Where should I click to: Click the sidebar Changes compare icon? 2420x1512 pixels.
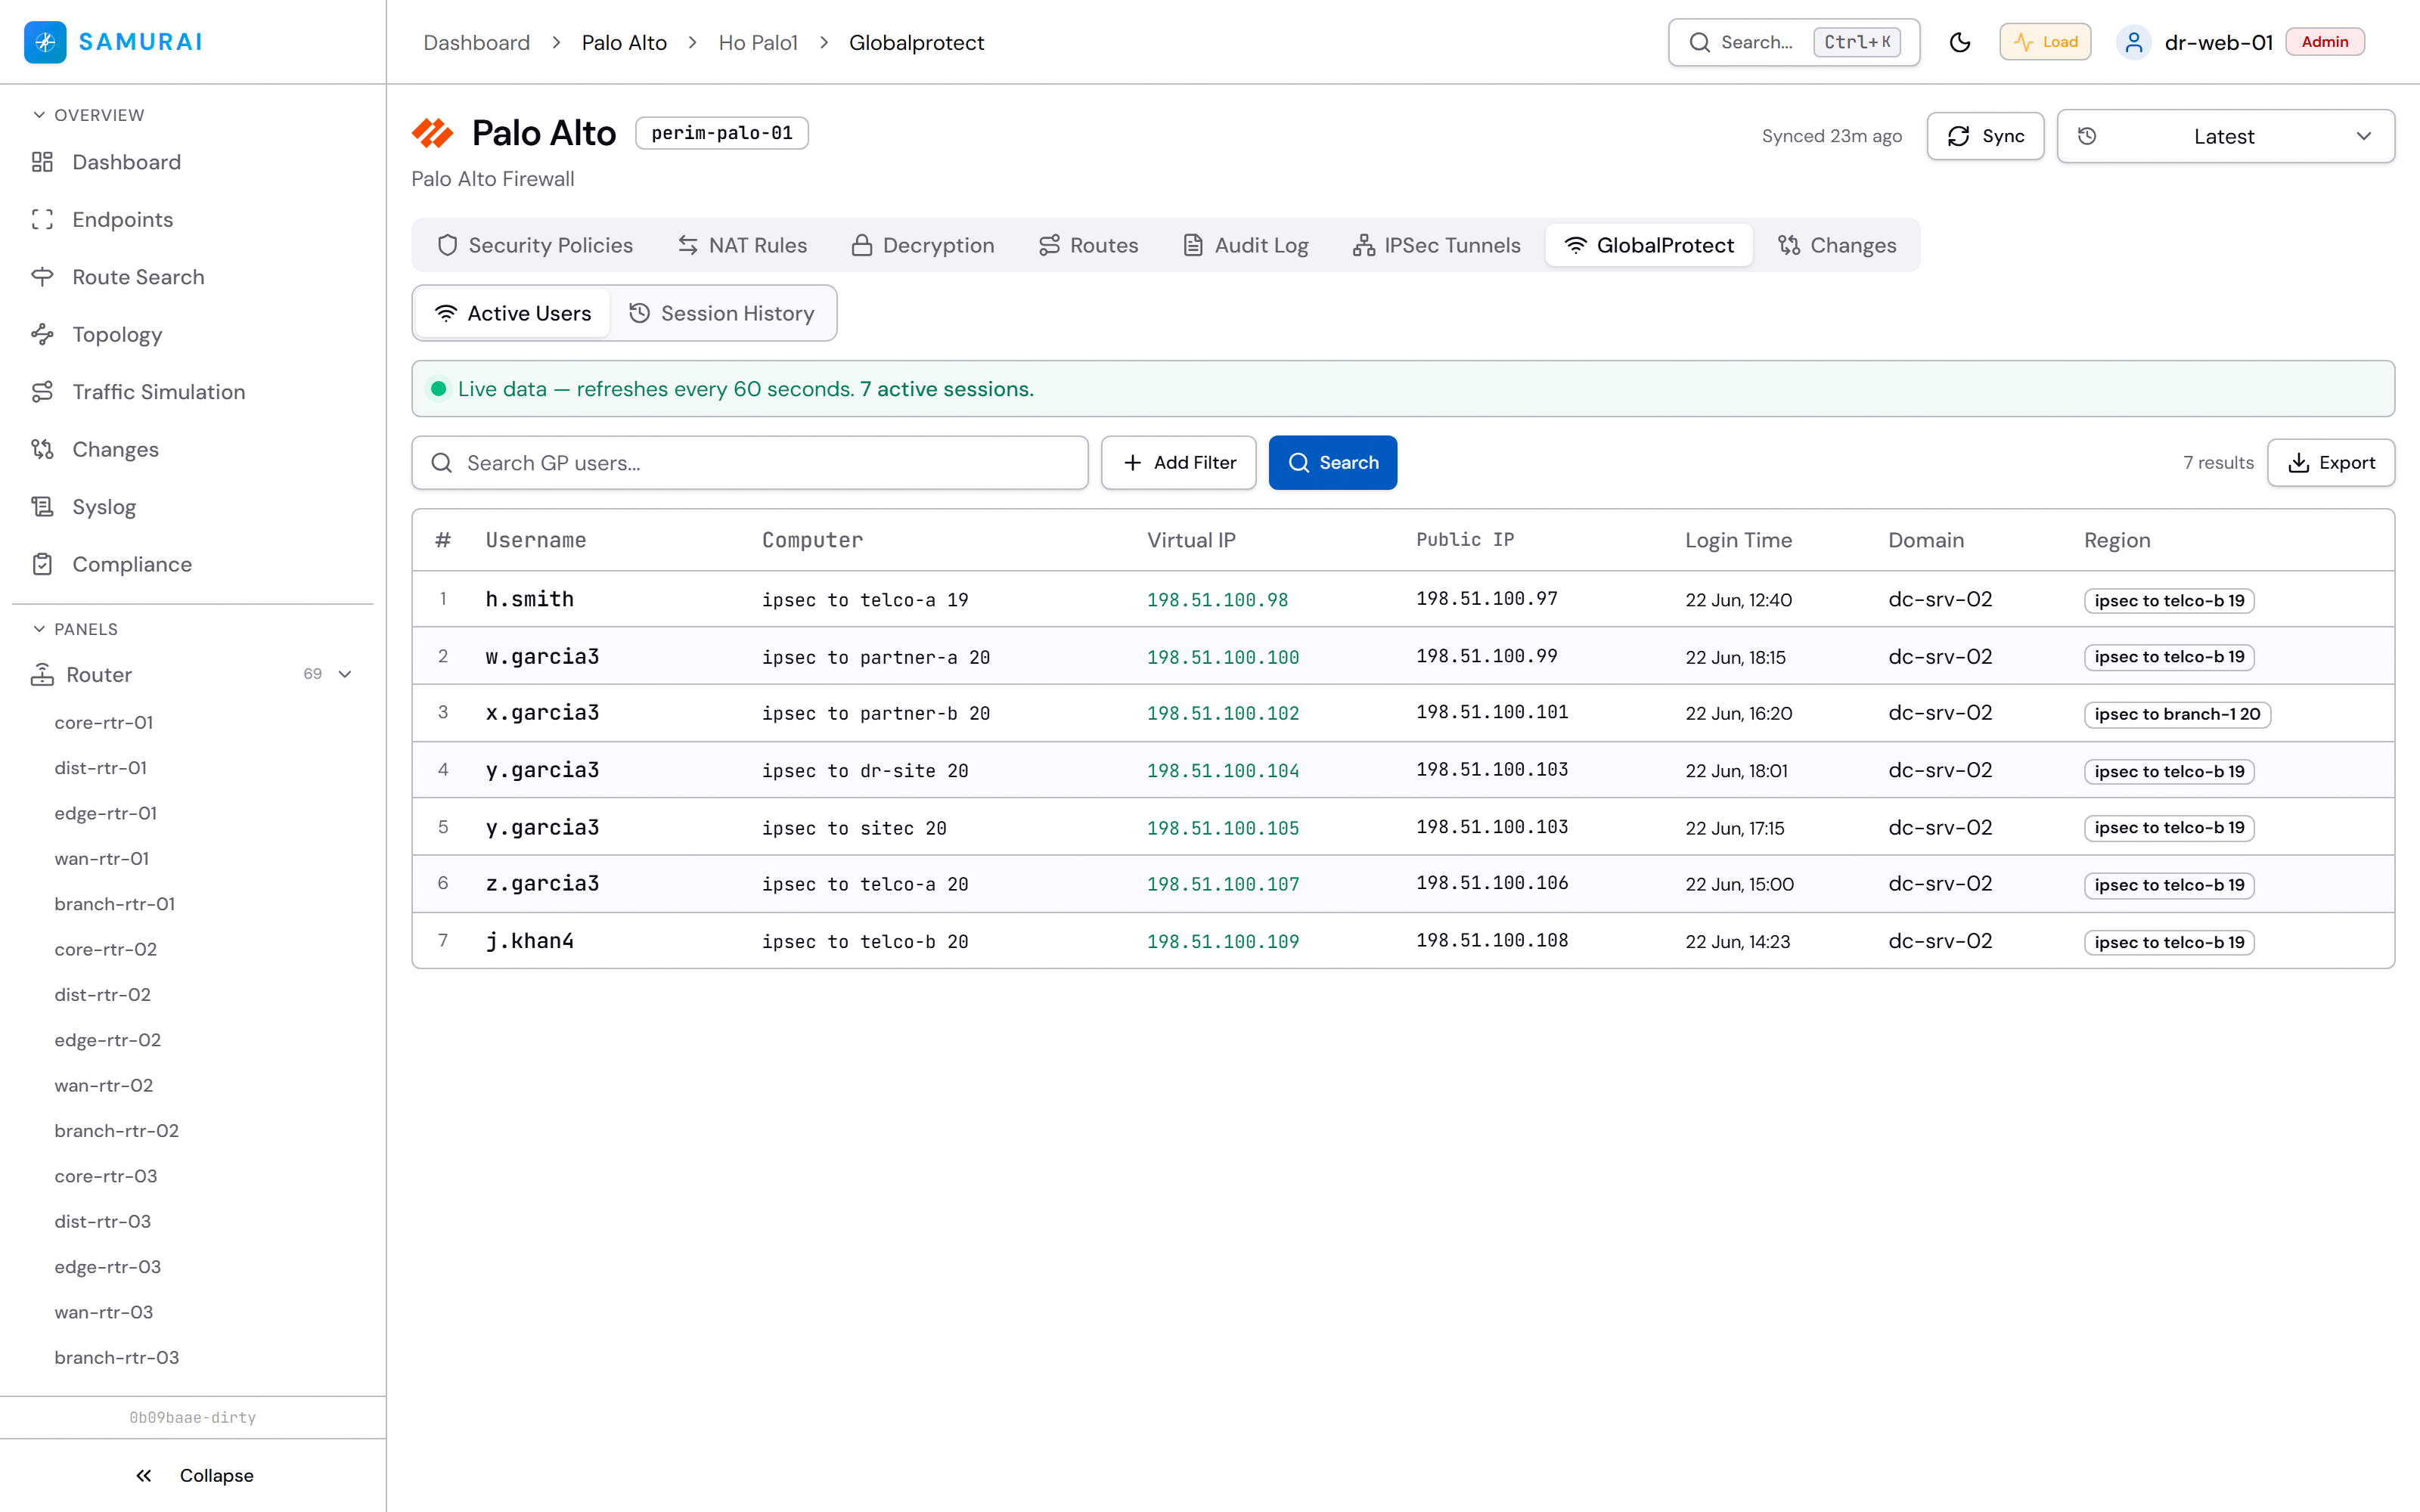point(42,450)
